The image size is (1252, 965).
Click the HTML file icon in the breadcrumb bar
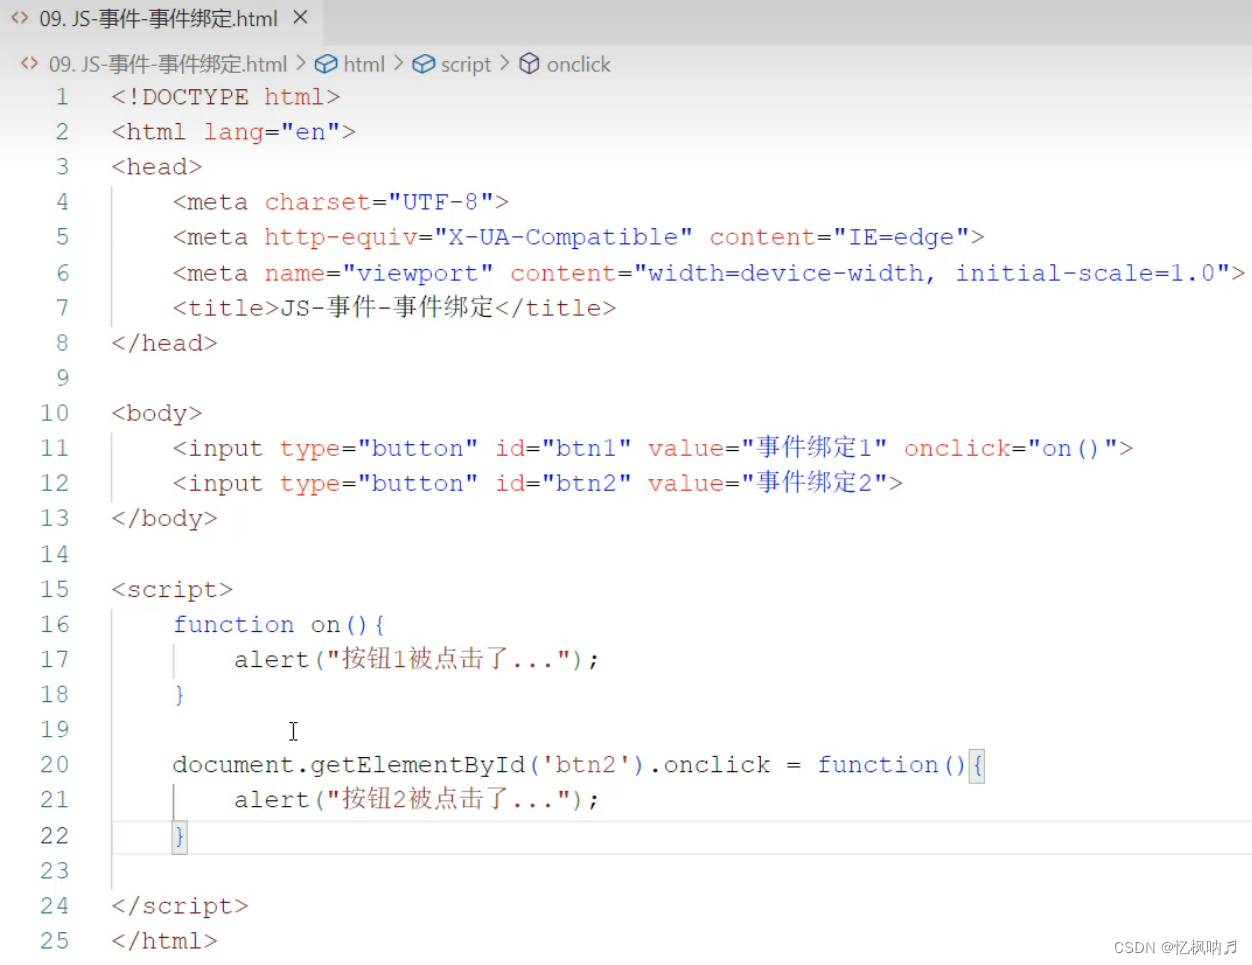(29, 63)
